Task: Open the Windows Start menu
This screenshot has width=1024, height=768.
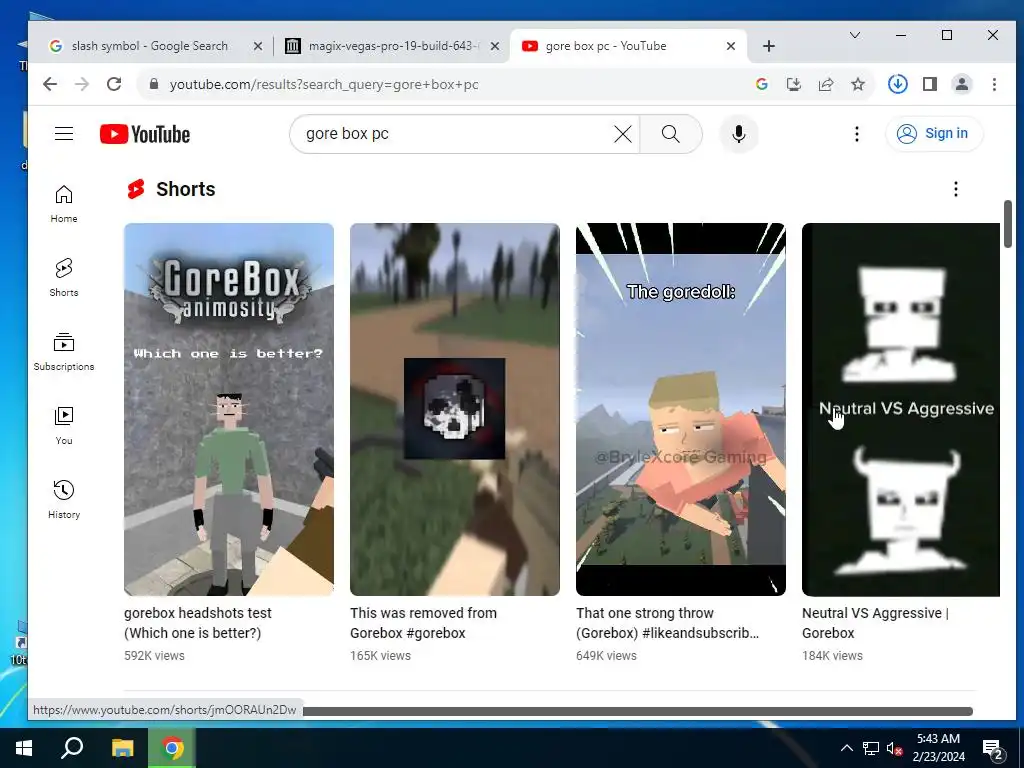Action: (x=24, y=748)
